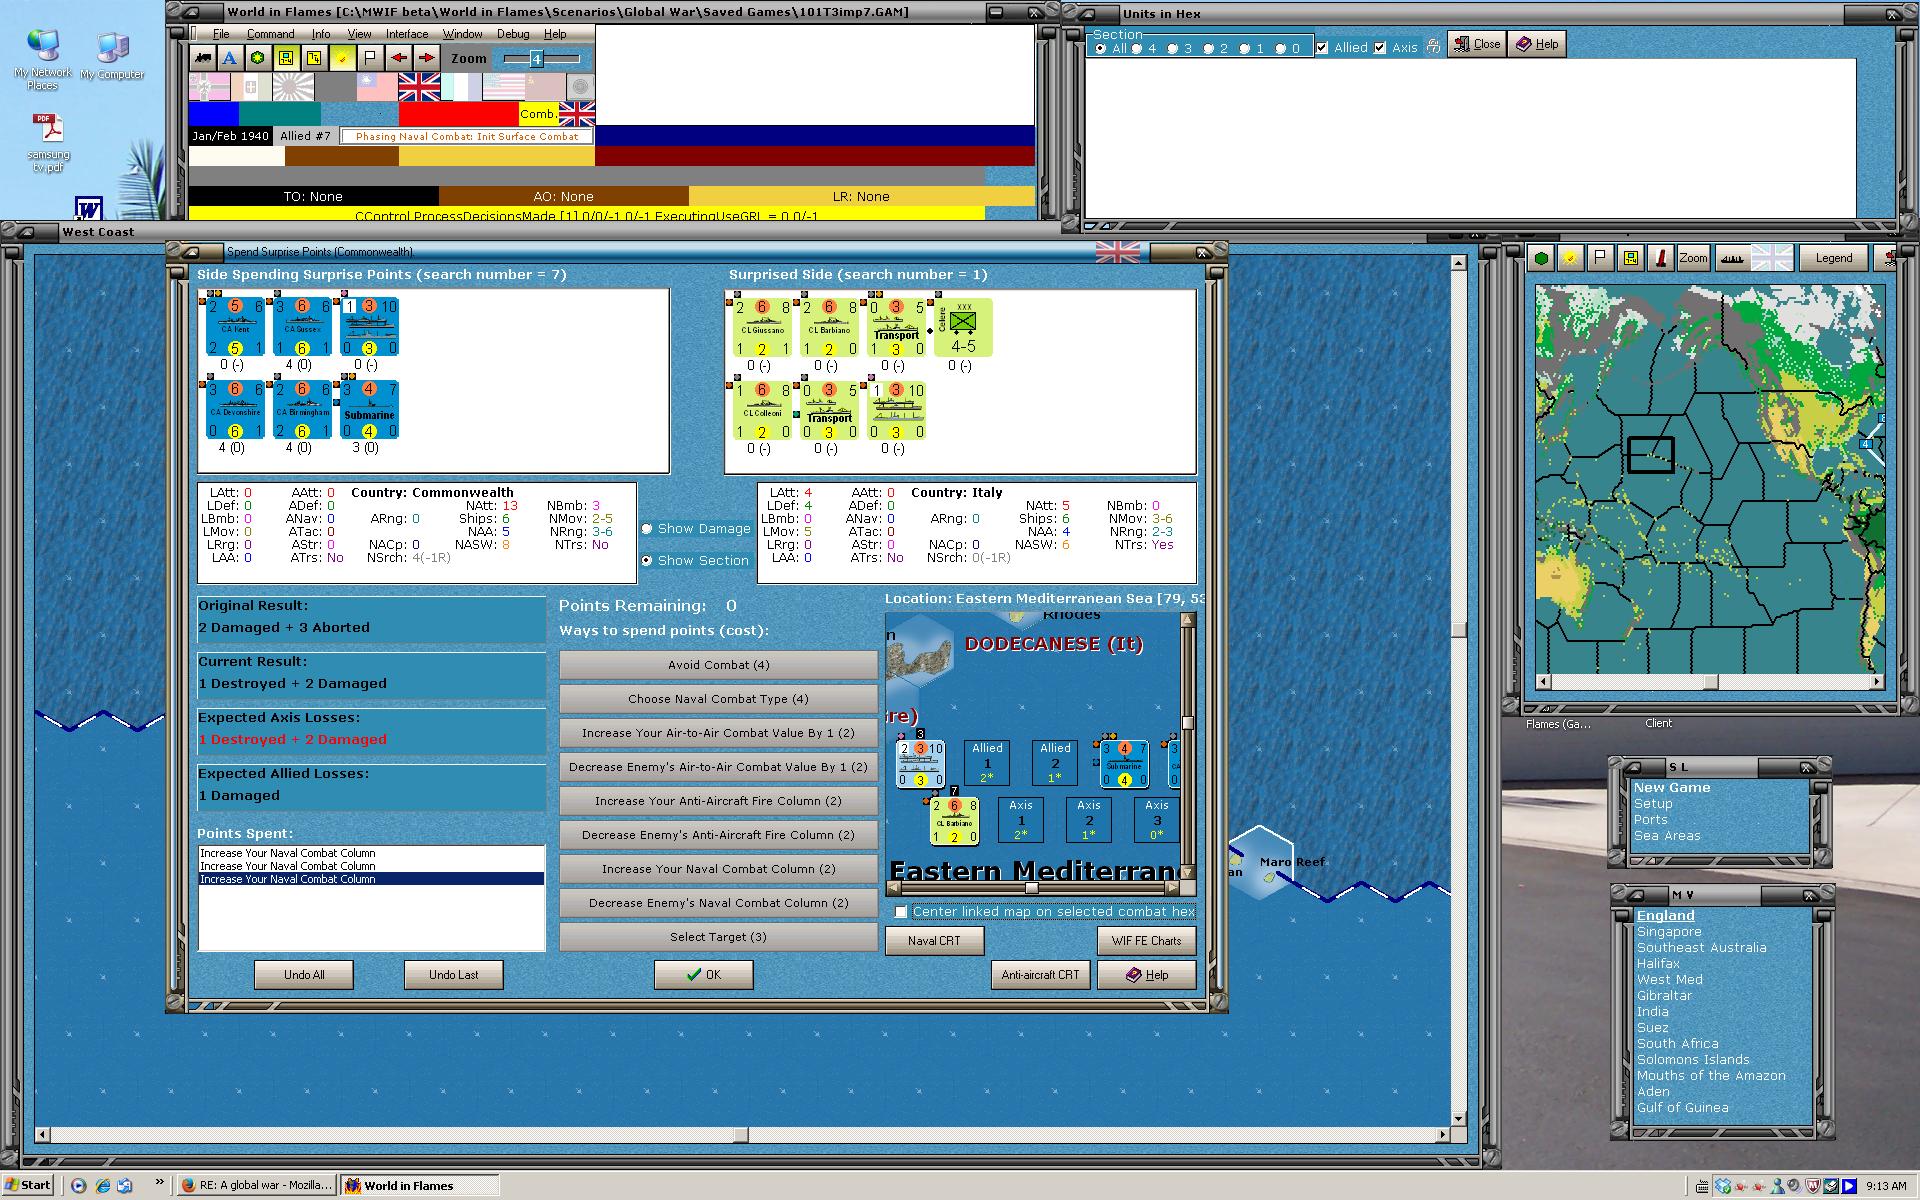Click the CA Kent unit counter

(x=235, y=327)
